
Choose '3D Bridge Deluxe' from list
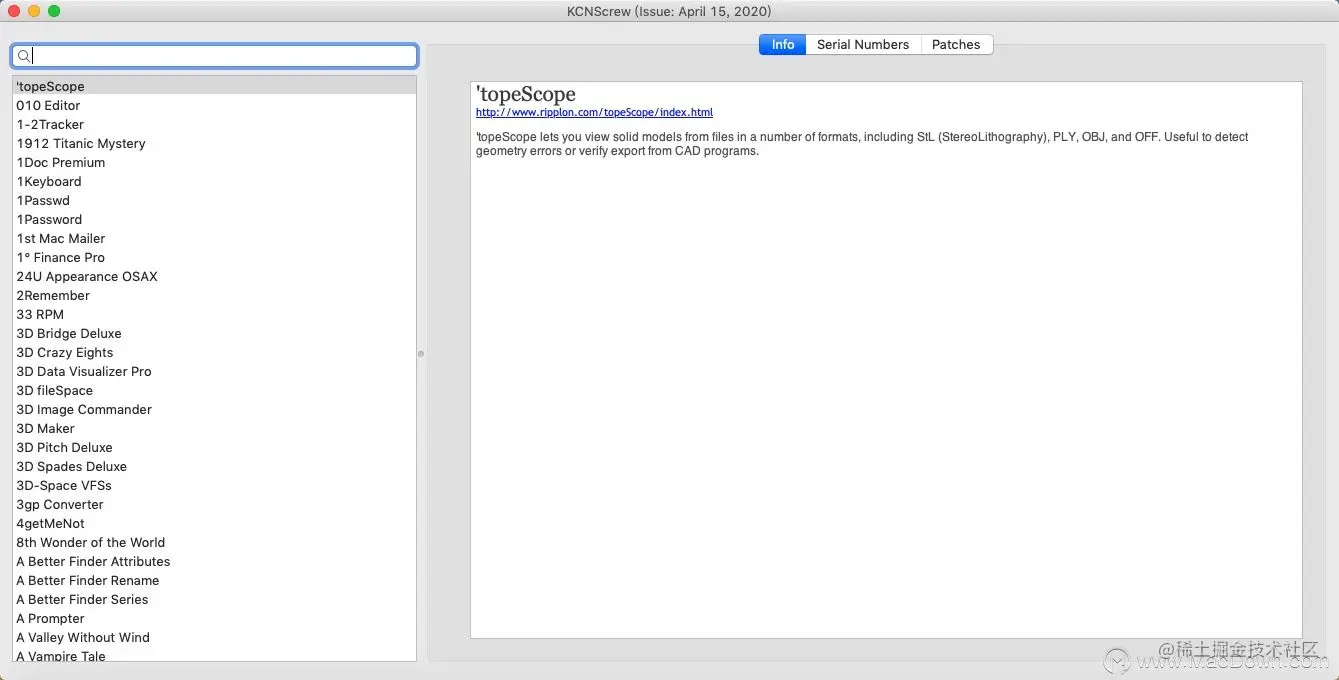[214, 333]
